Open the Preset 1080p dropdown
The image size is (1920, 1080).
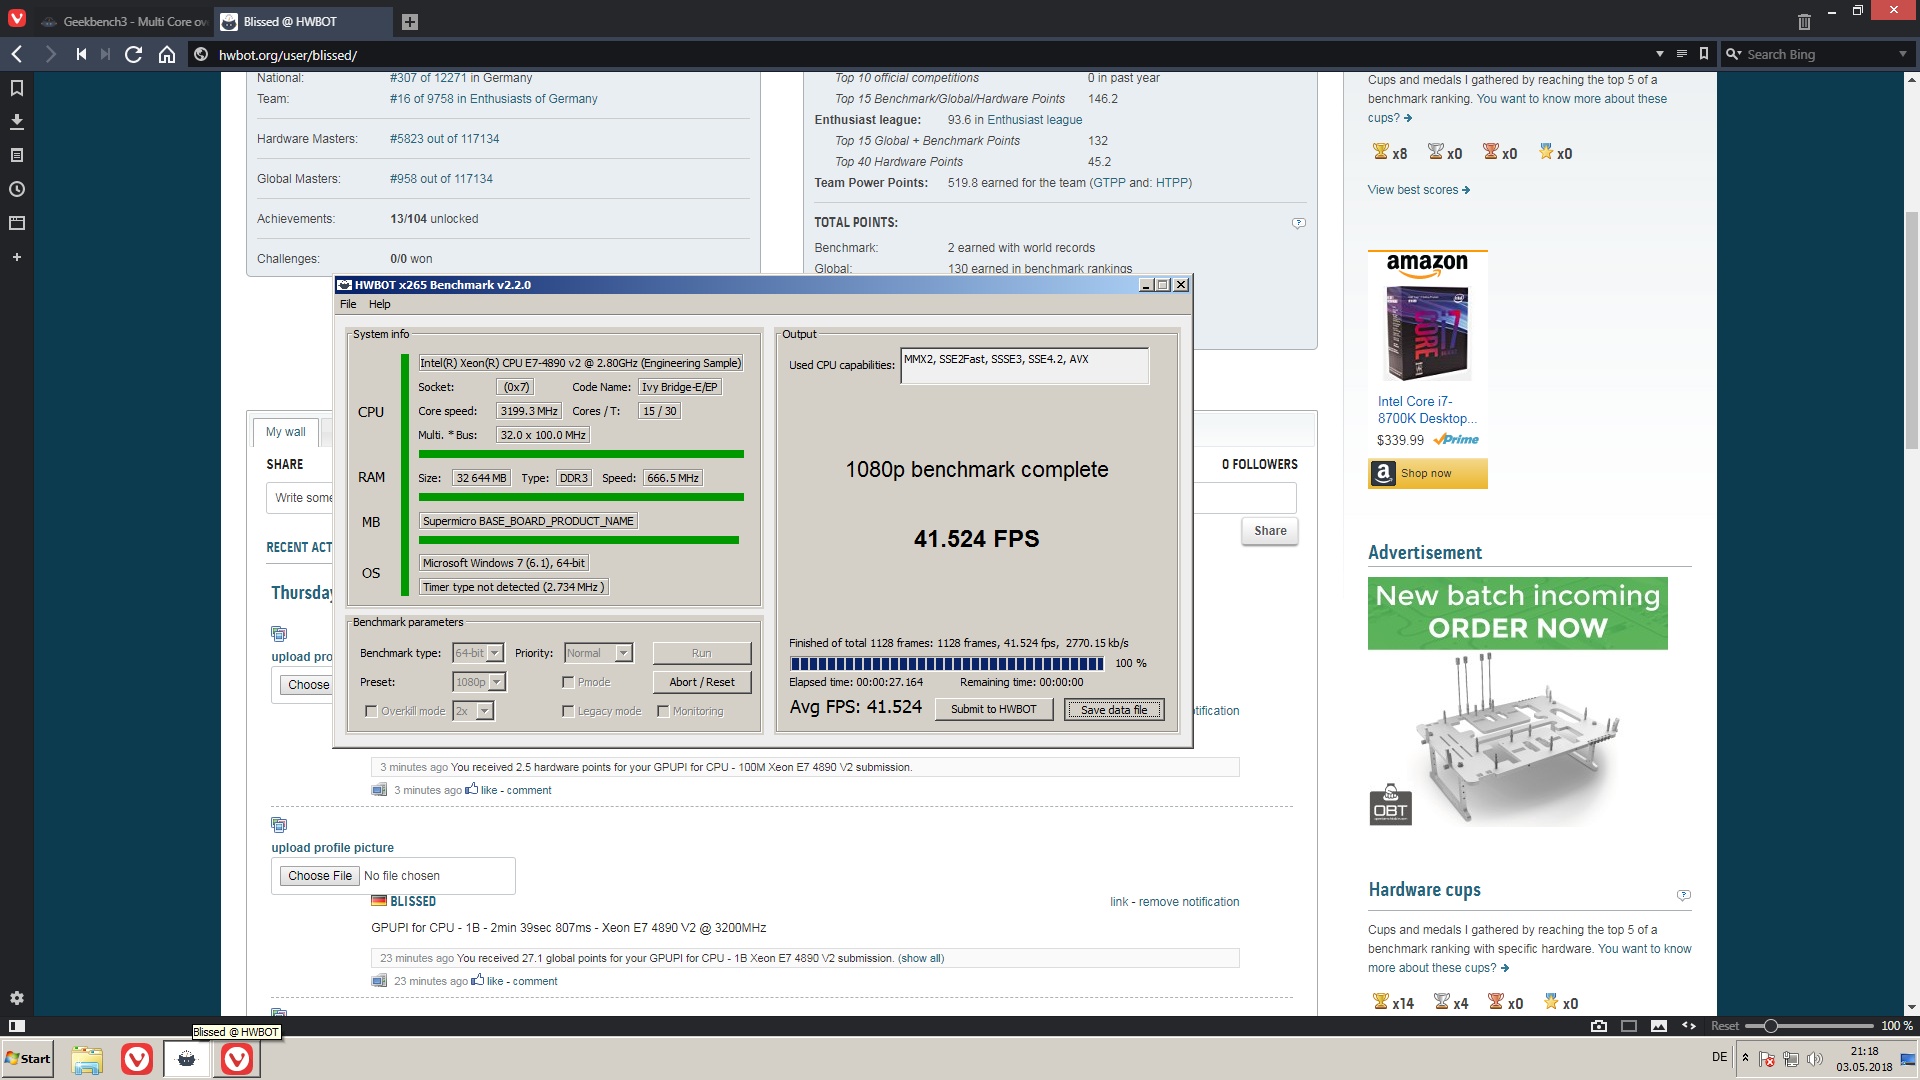(479, 682)
